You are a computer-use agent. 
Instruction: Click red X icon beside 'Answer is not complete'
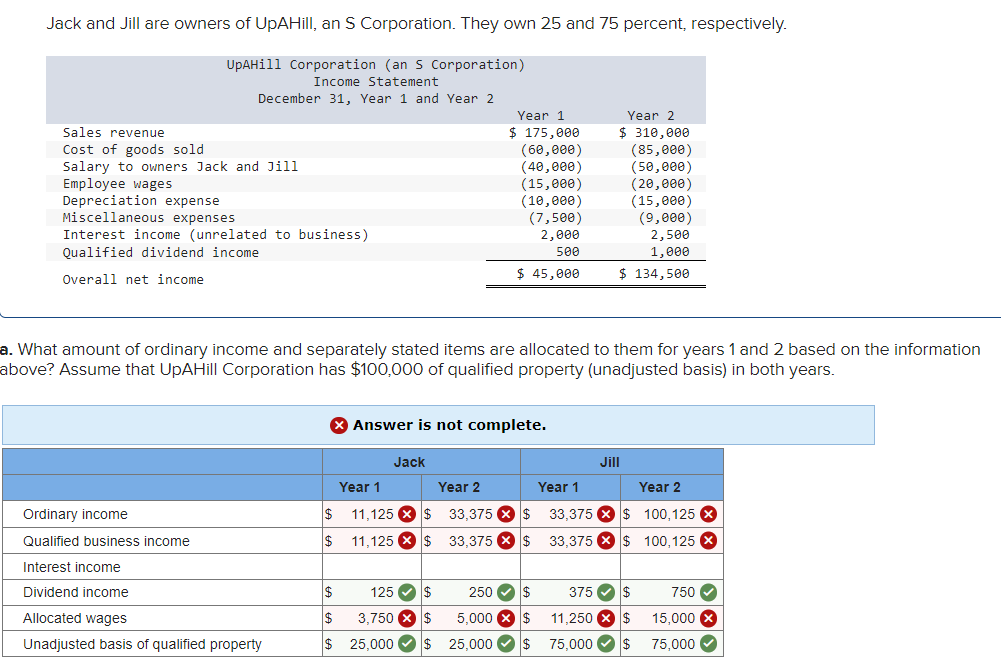point(338,425)
